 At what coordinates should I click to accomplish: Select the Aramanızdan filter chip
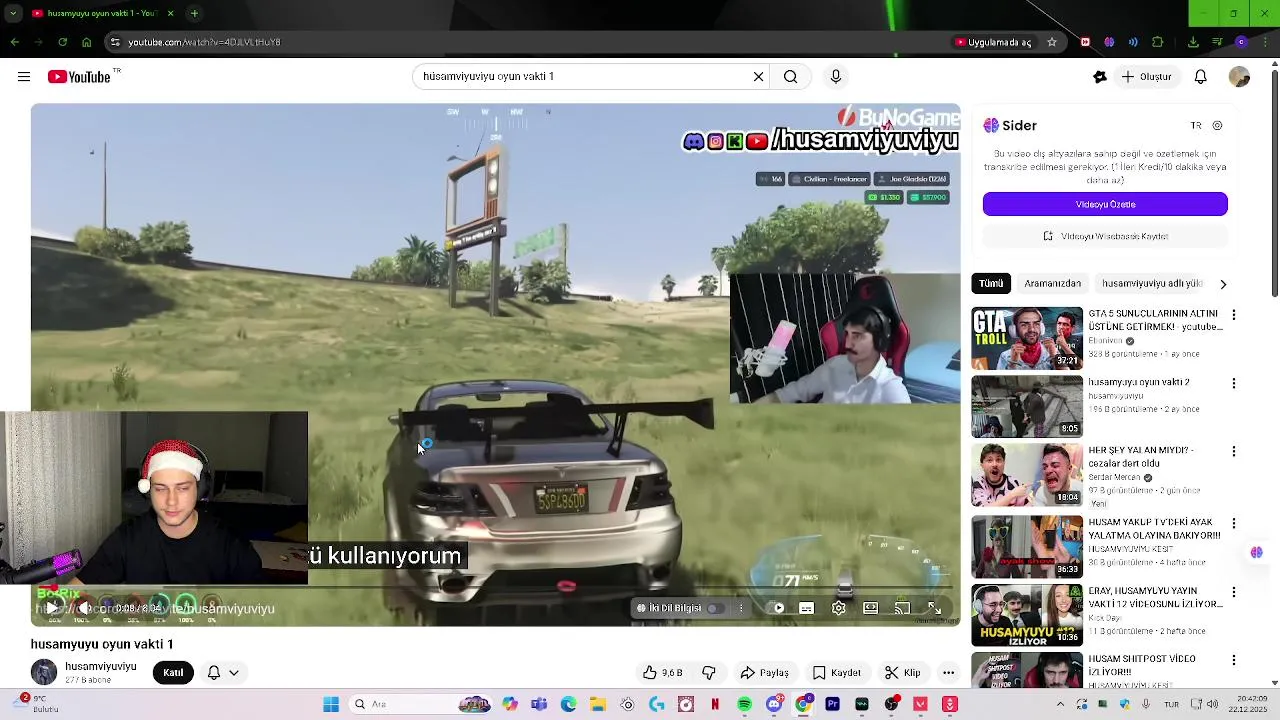1052,283
